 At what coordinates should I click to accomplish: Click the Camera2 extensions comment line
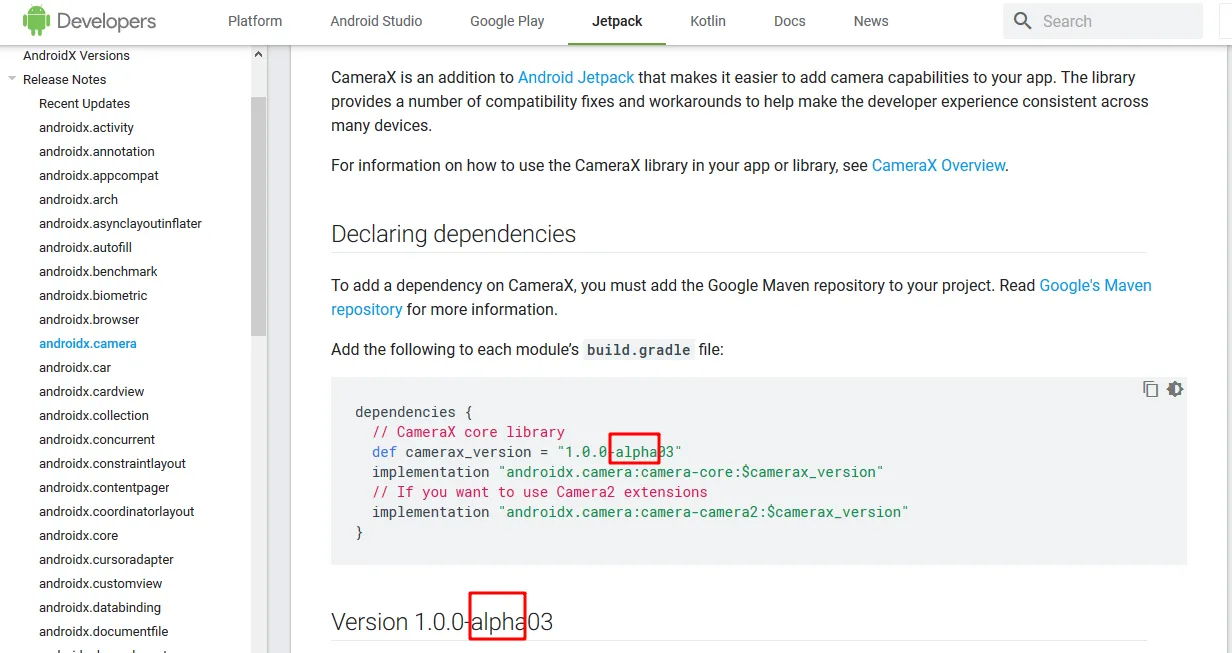pos(540,492)
